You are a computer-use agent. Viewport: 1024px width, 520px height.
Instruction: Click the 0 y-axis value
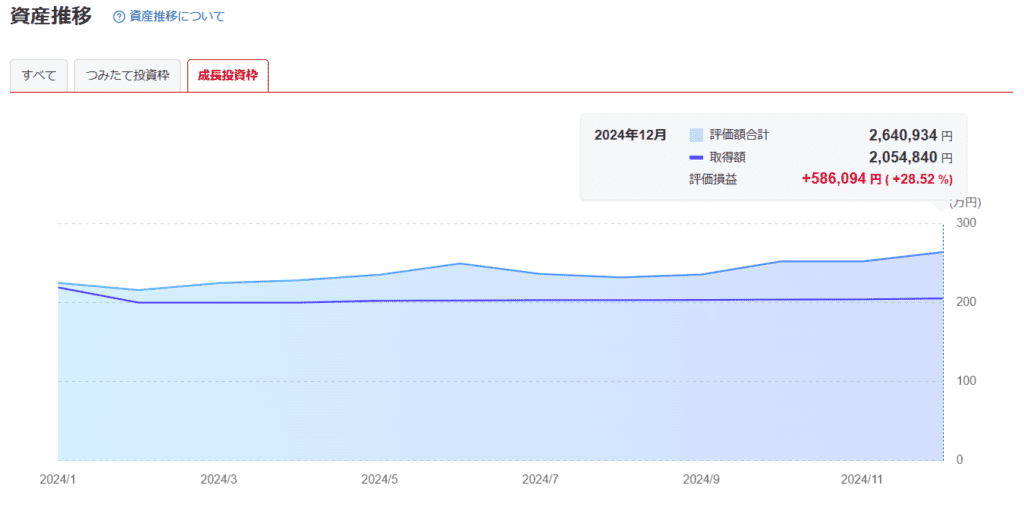click(959, 460)
